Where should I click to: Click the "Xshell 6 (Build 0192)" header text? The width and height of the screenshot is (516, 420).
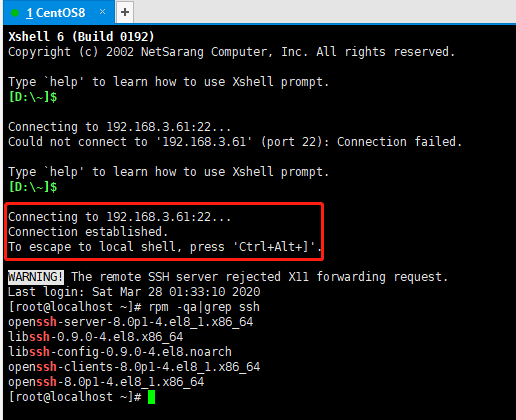coord(81,37)
